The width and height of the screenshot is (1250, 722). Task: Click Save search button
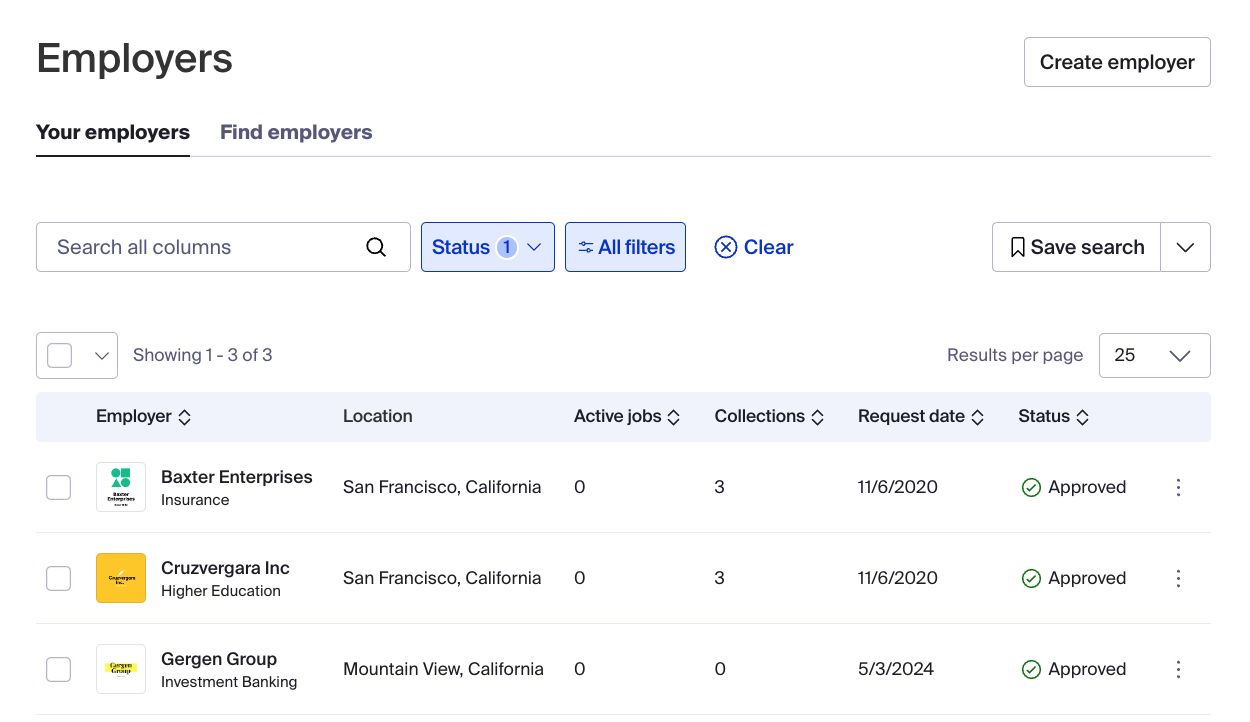[1077, 247]
